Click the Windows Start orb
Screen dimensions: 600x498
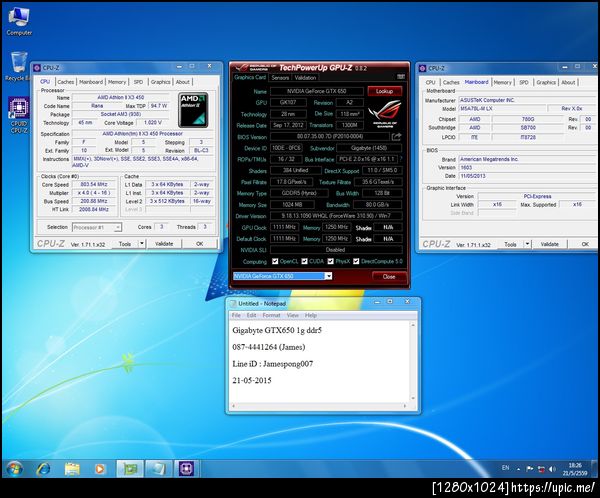click(x=14, y=467)
